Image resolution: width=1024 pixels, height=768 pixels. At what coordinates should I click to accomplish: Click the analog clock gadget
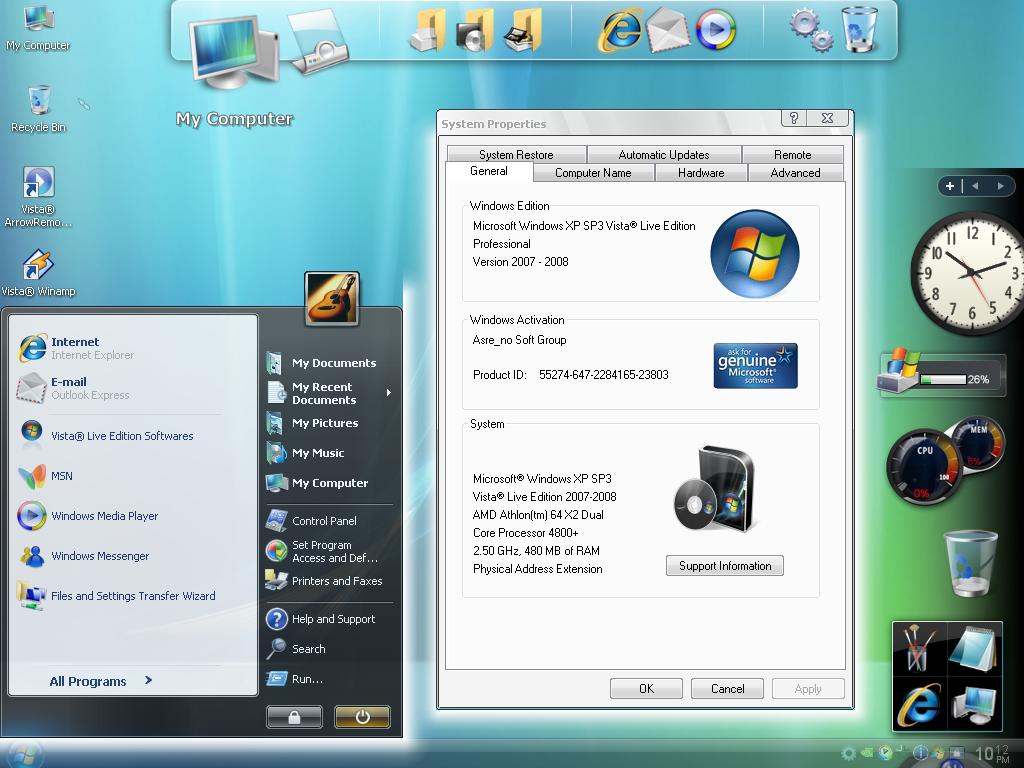967,272
